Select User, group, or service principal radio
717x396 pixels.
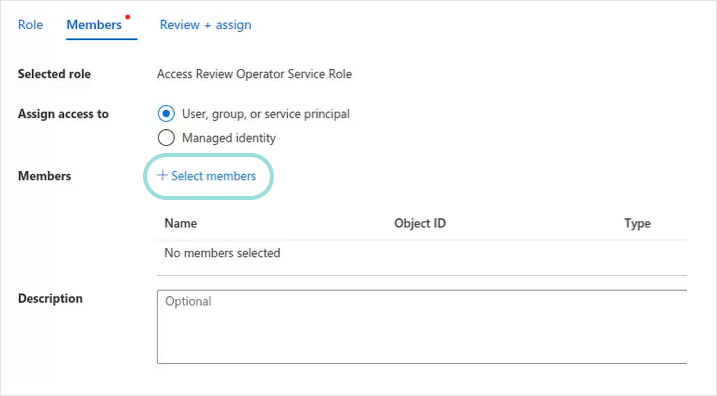tap(166, 113)
